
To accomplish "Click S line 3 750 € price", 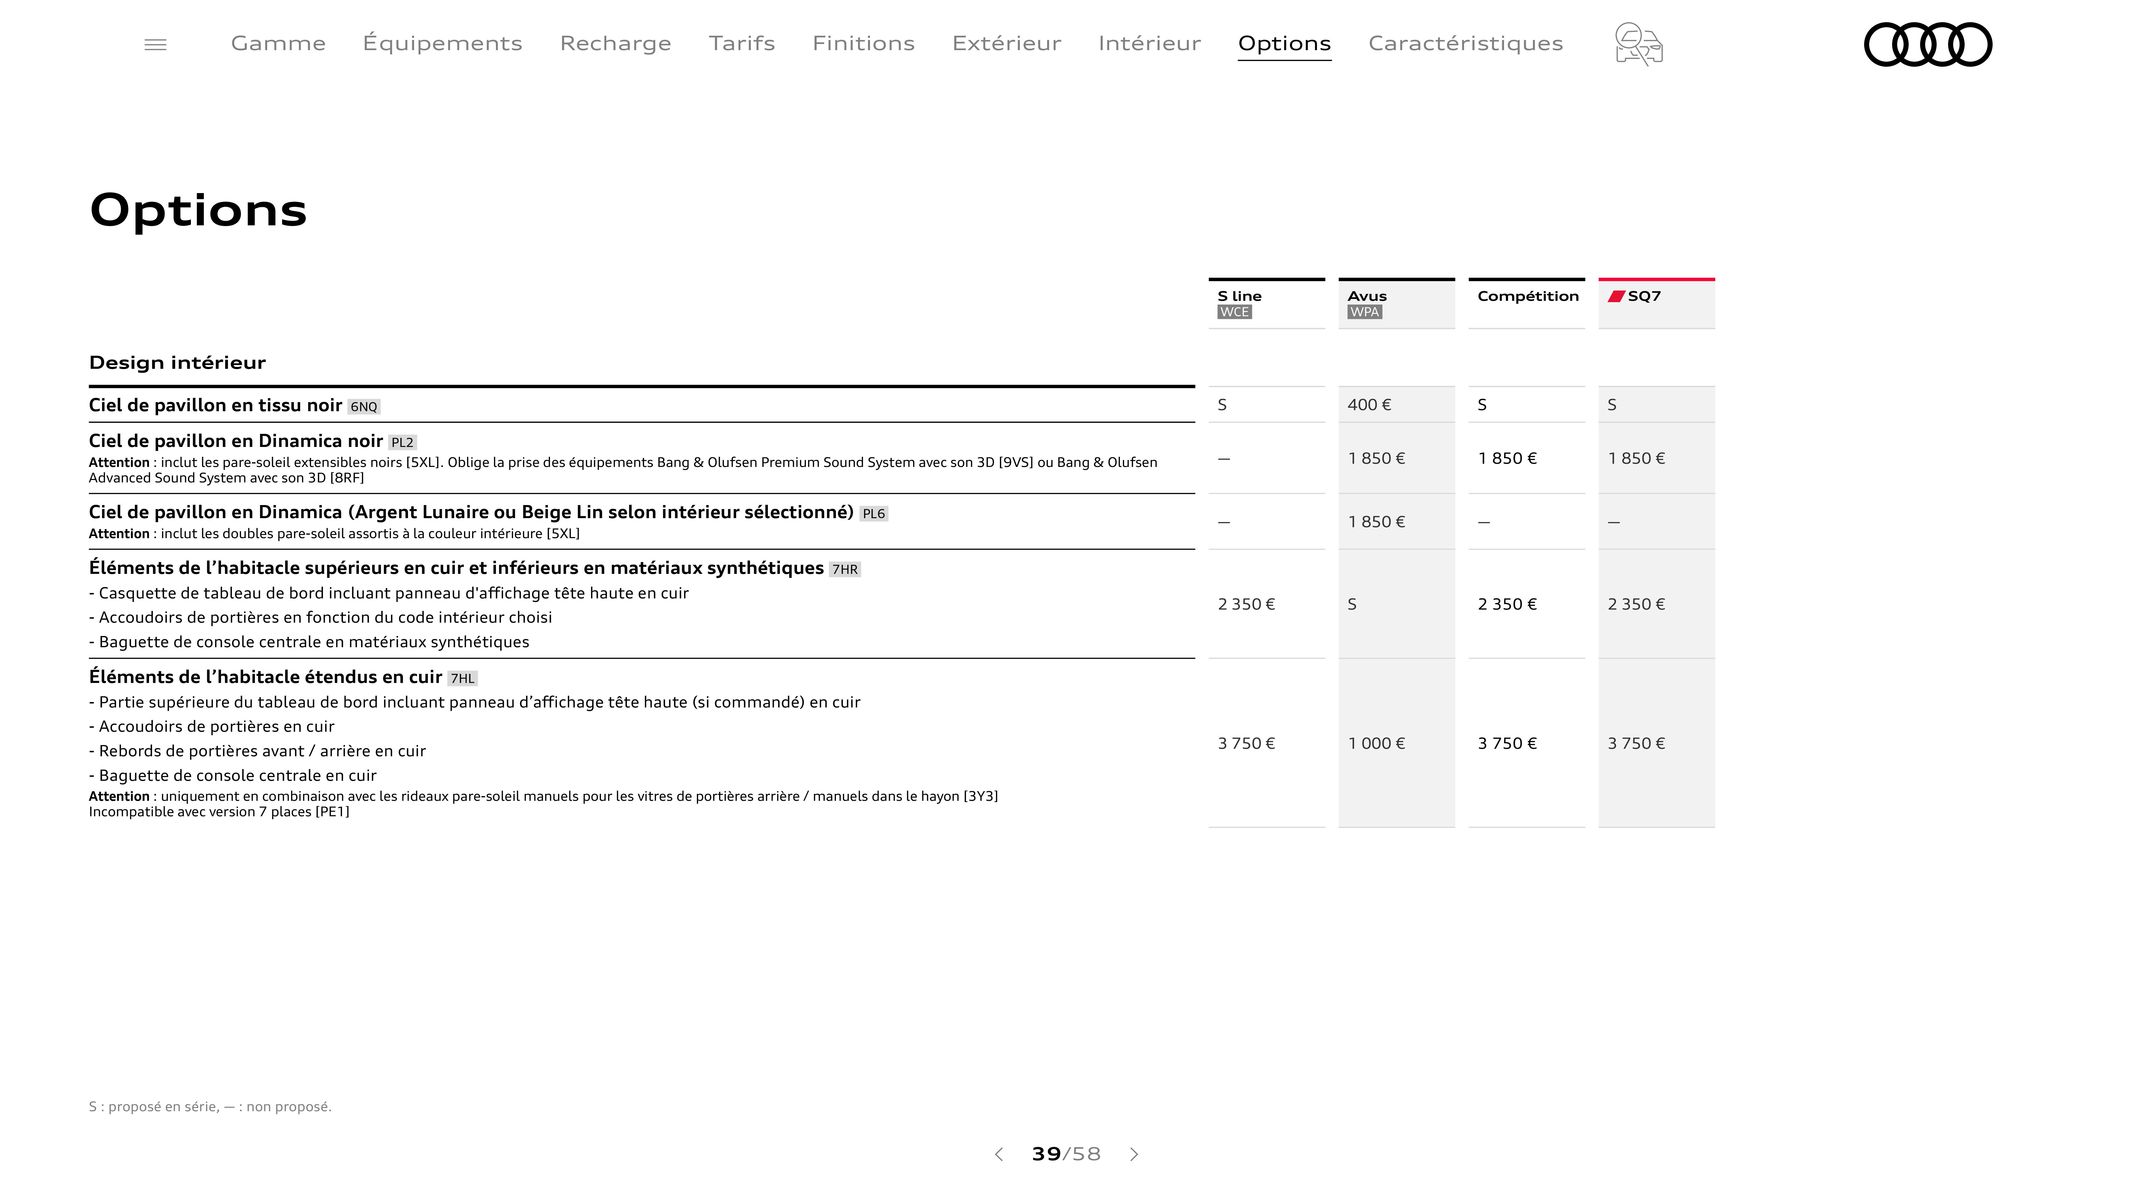I will coord(1246,743).
